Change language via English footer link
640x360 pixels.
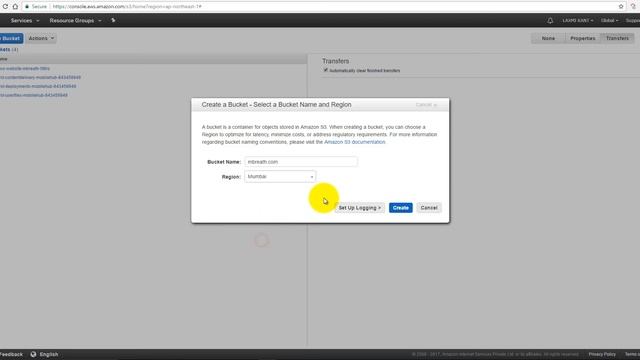click(x=49, y=354)
